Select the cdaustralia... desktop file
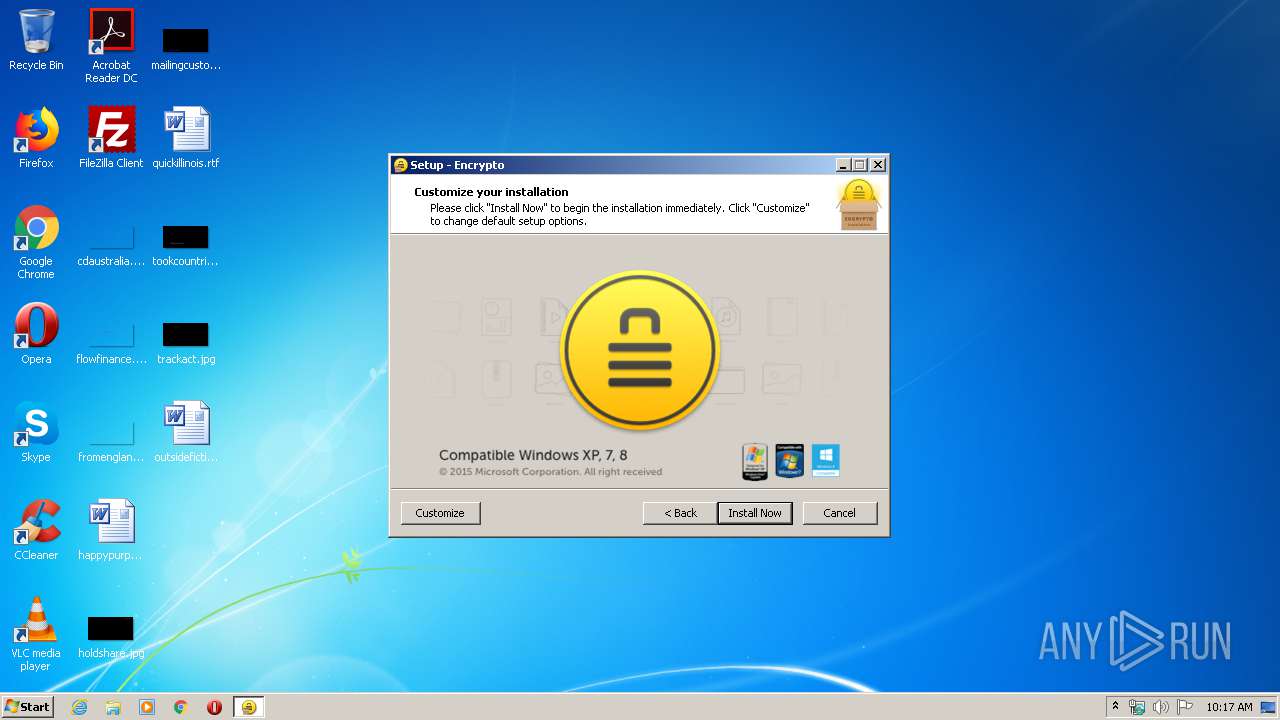 [111, 247]
